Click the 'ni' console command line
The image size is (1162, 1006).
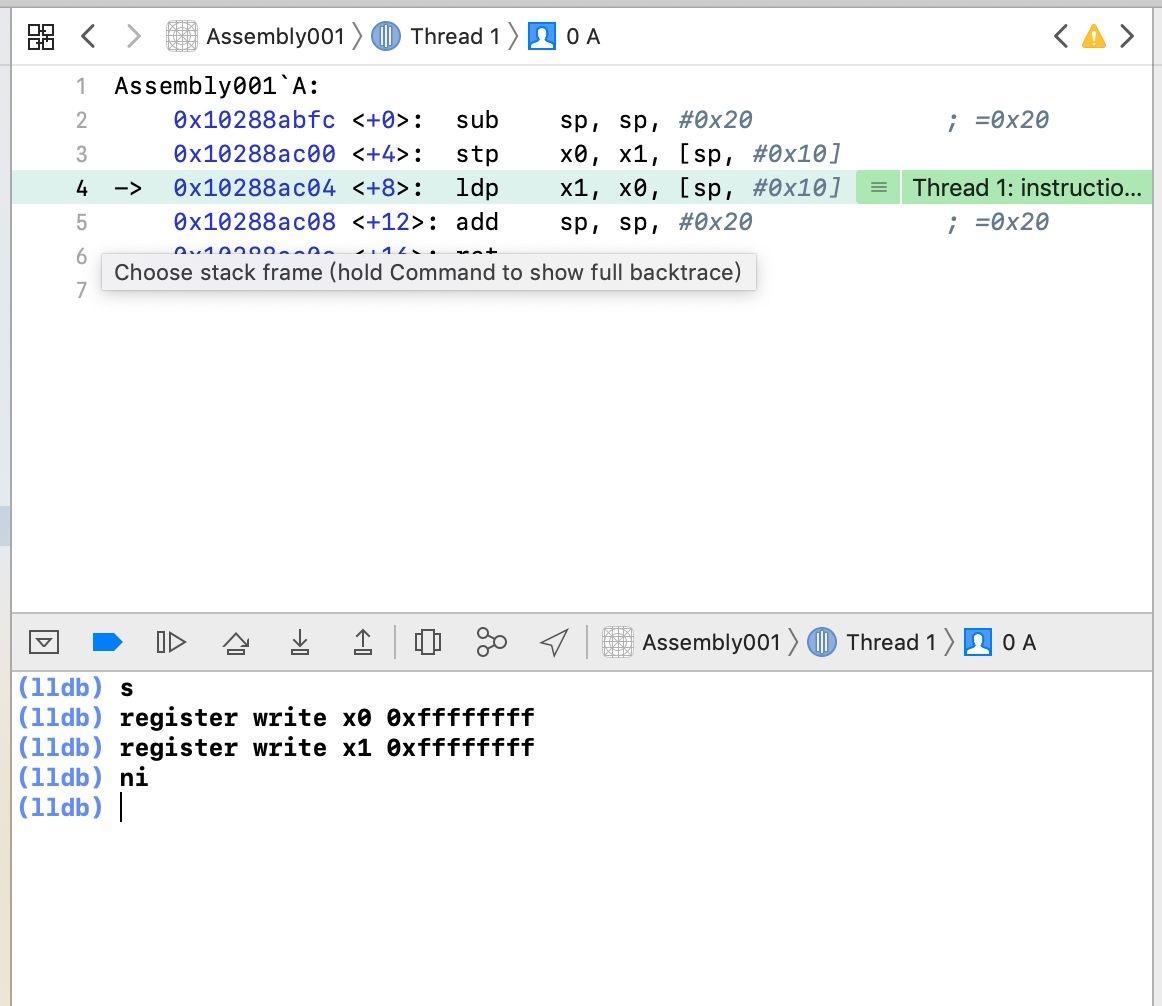134,778
